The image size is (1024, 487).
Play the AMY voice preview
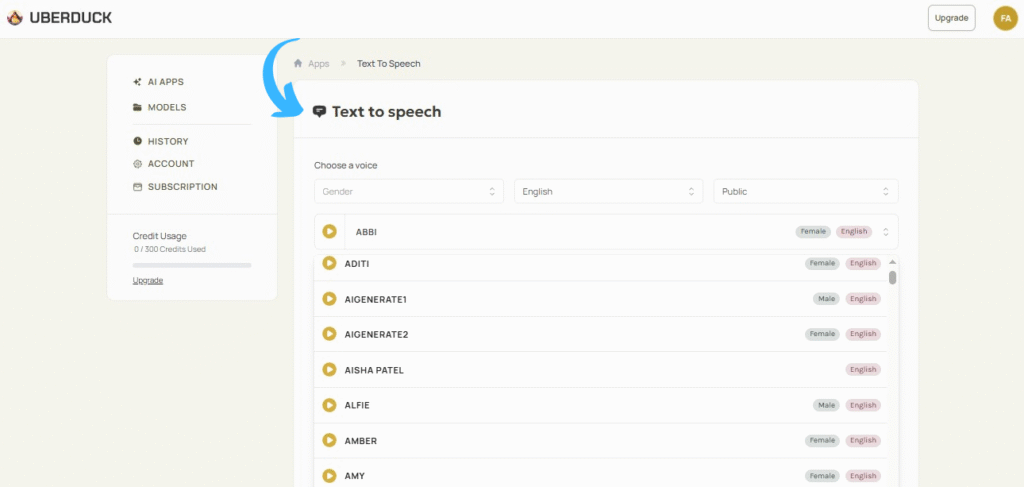coord(330,475)
